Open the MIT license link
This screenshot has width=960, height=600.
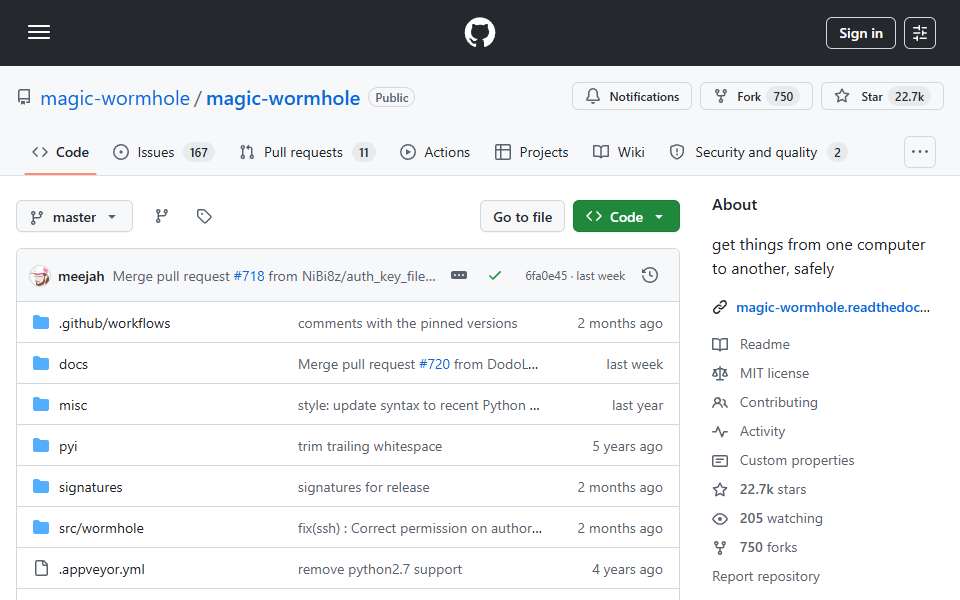click(774, 373)
